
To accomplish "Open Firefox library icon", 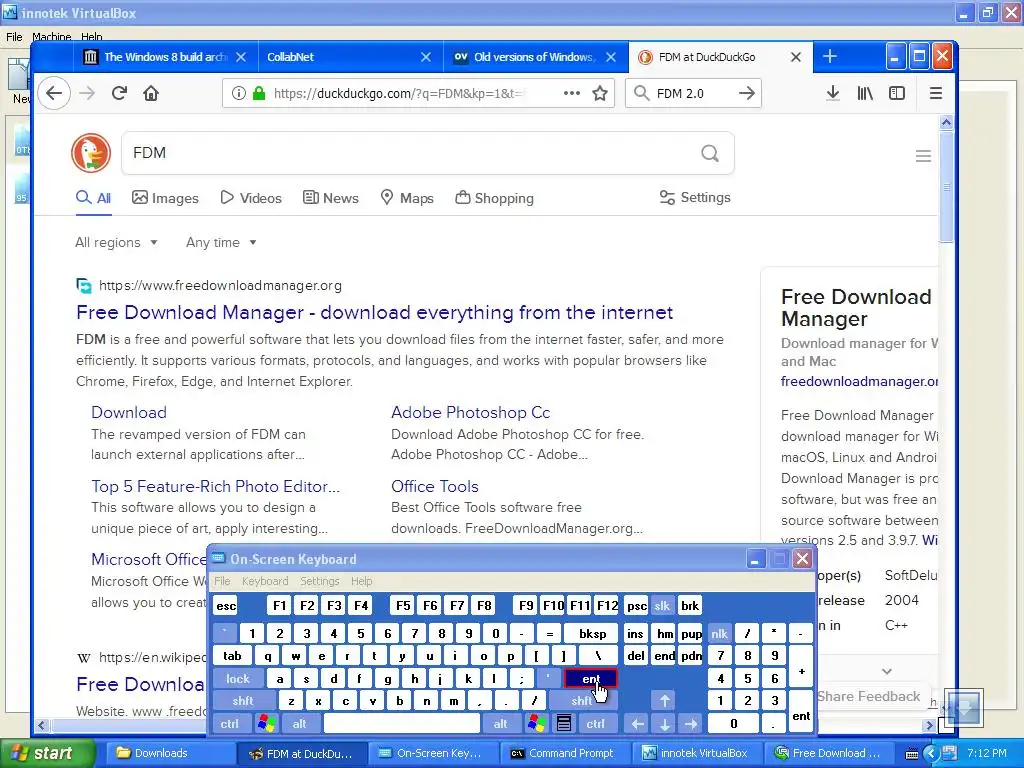I will coord(865,93).
